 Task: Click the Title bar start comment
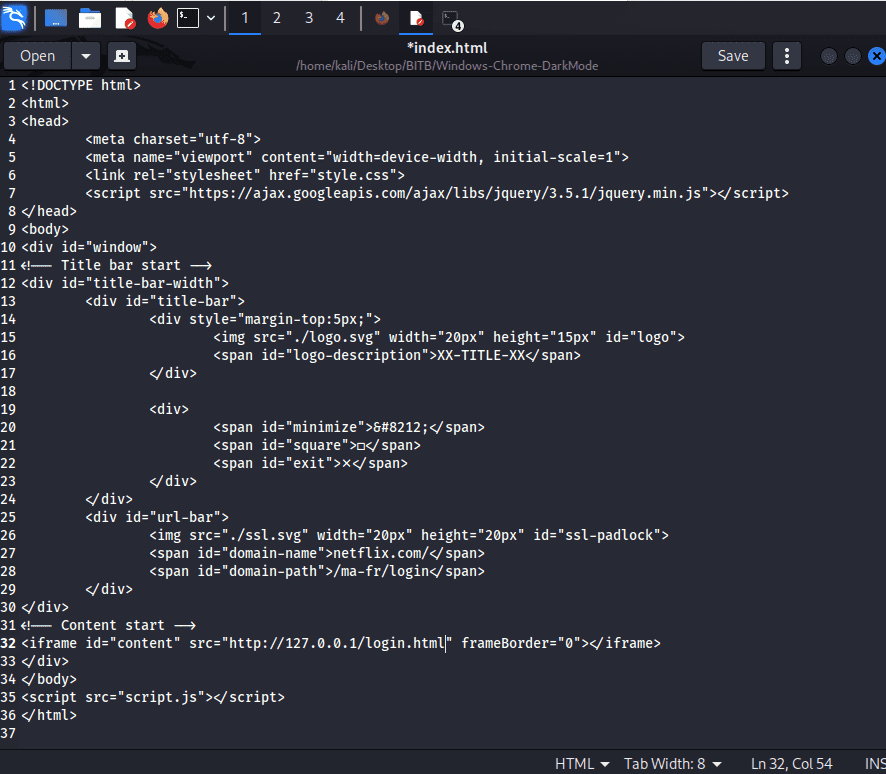click(116, 265)
